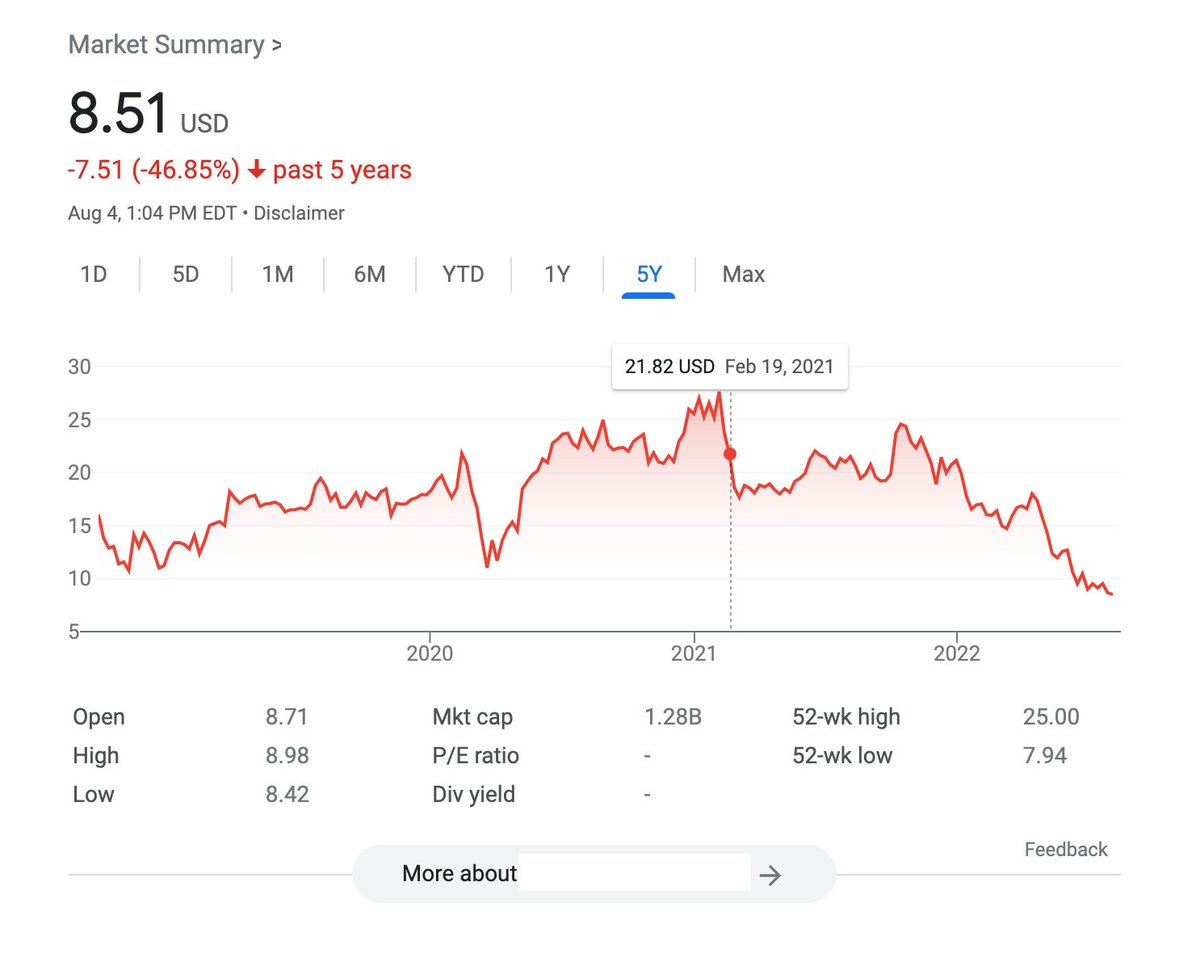Click the 15 y-axis label
1200x966 pixels.
(x=79, y=525)
